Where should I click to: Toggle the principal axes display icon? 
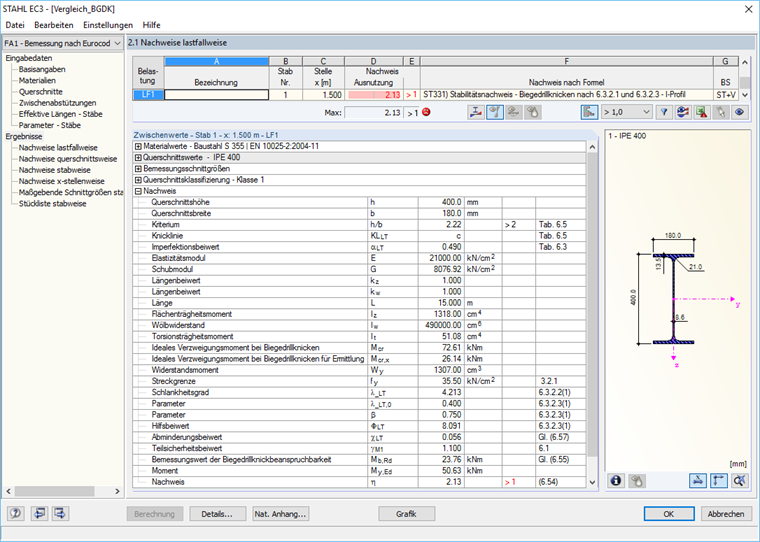(x=718, y=480)
